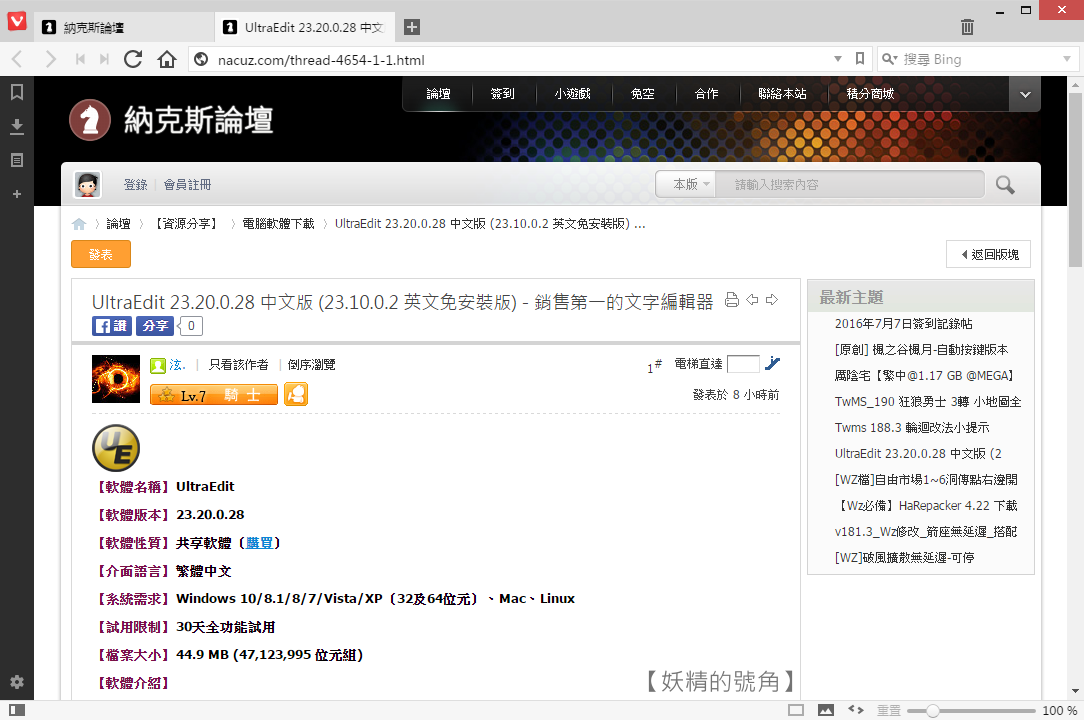Open 小遊戲 navigation menu item

click(x=572, y=93)
